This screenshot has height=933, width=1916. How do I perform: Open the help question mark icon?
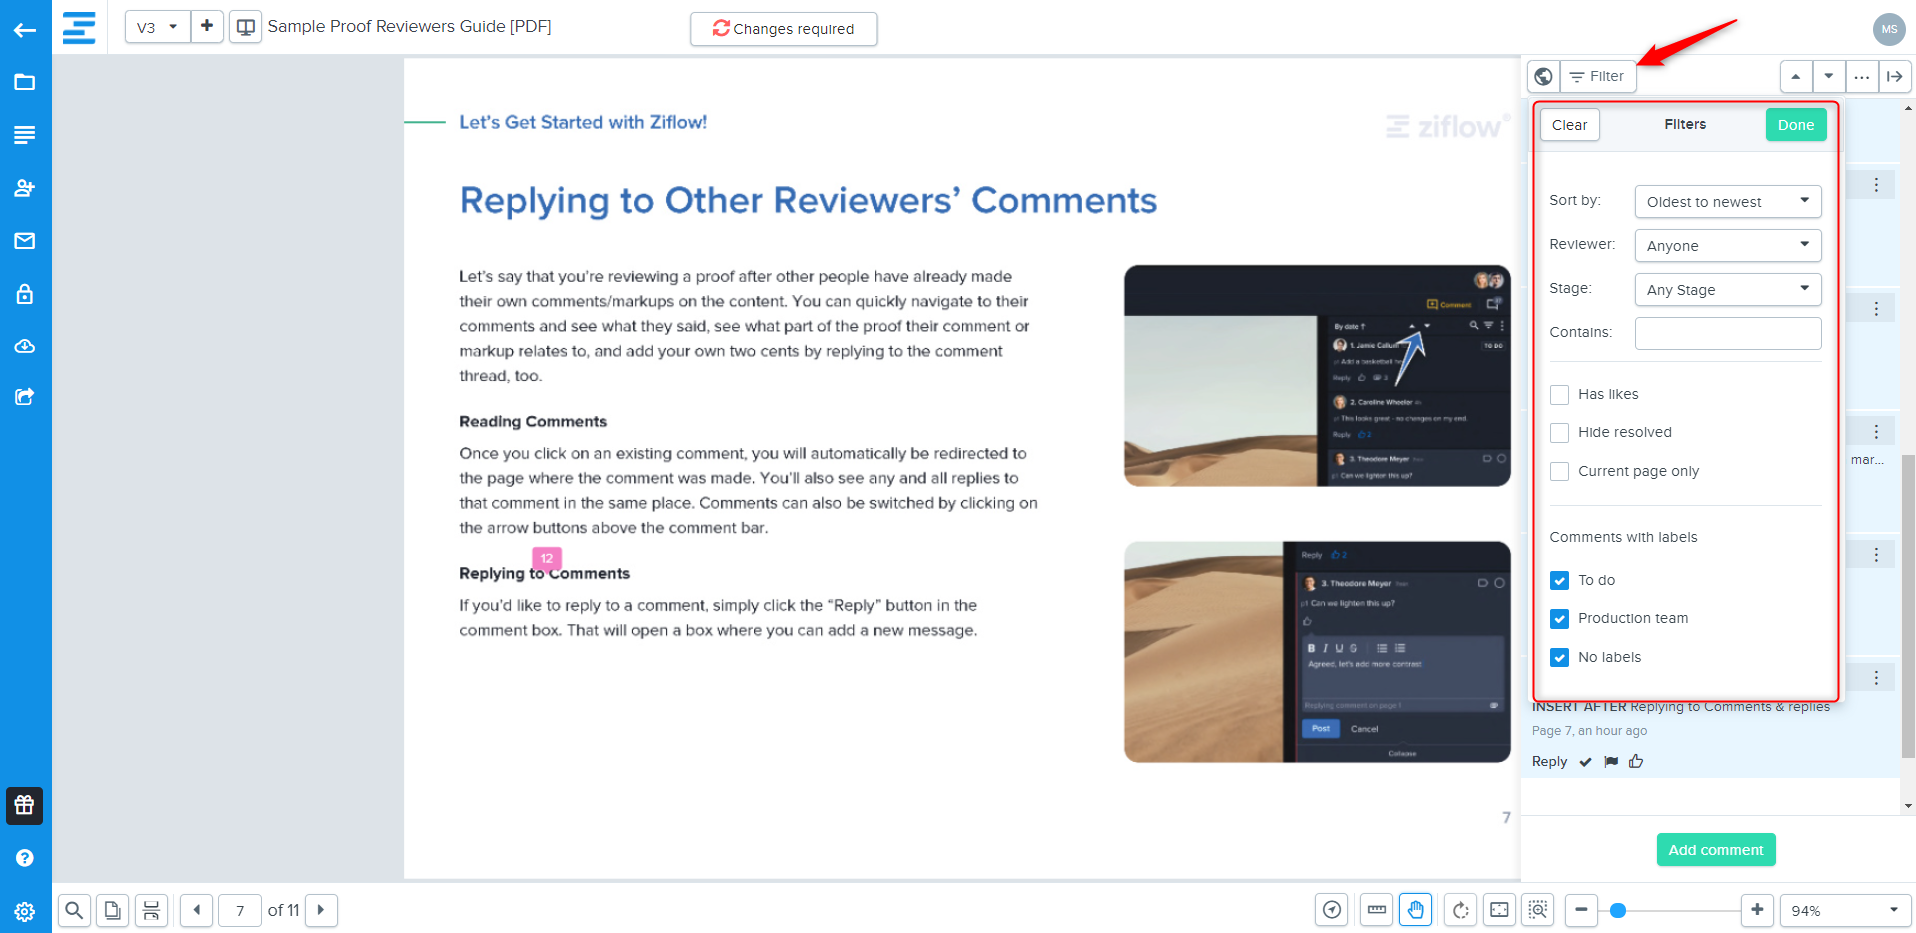25,858
